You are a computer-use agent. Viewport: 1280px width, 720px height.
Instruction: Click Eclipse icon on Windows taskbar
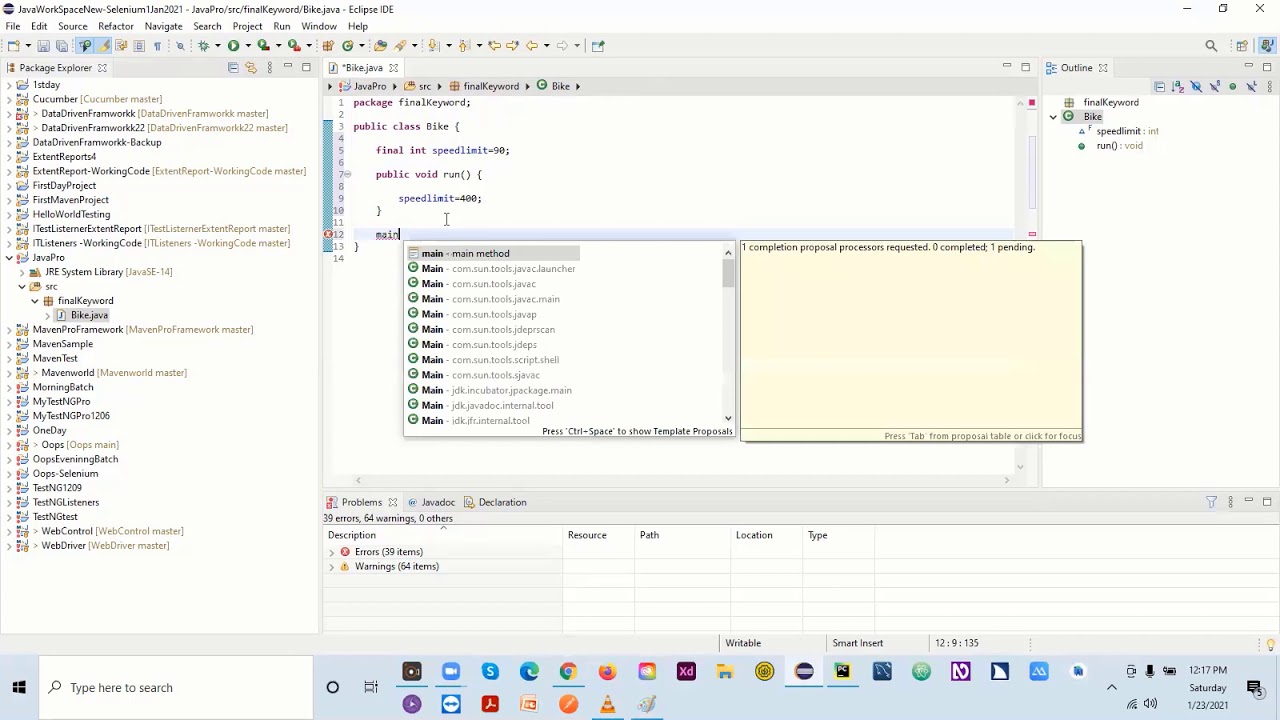point(804,671)
